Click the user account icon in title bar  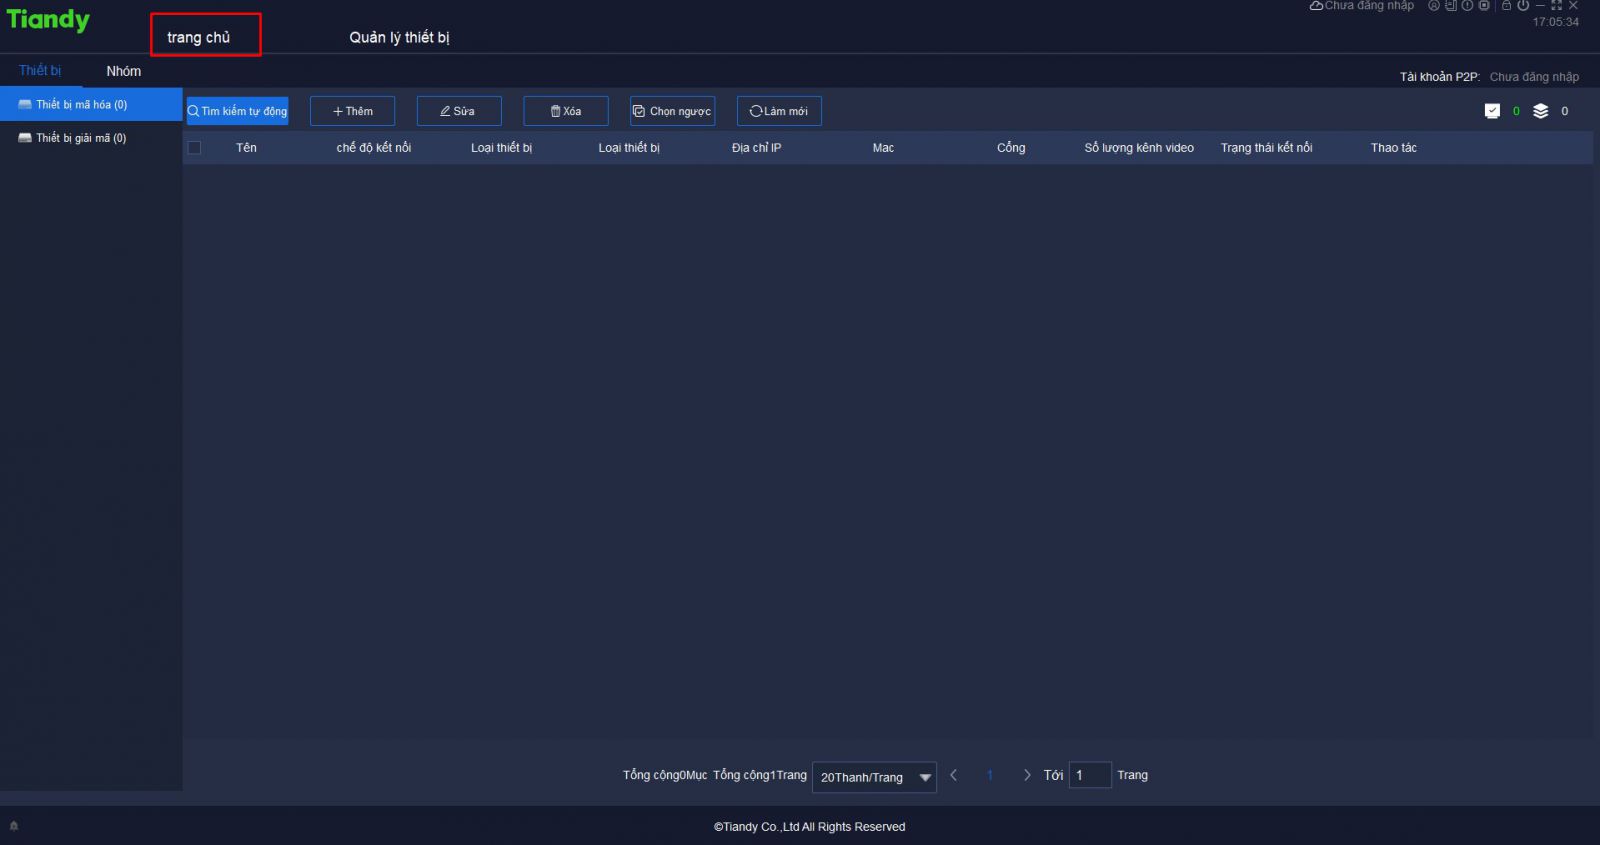(1433, 6)
